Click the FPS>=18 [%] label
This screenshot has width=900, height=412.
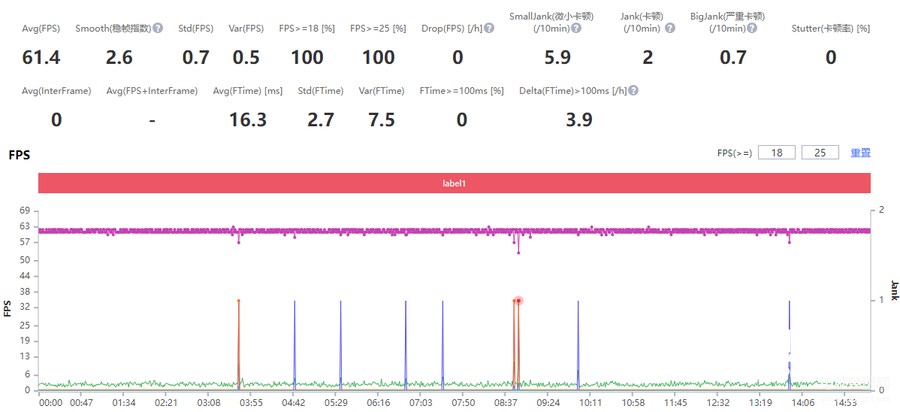307,29
